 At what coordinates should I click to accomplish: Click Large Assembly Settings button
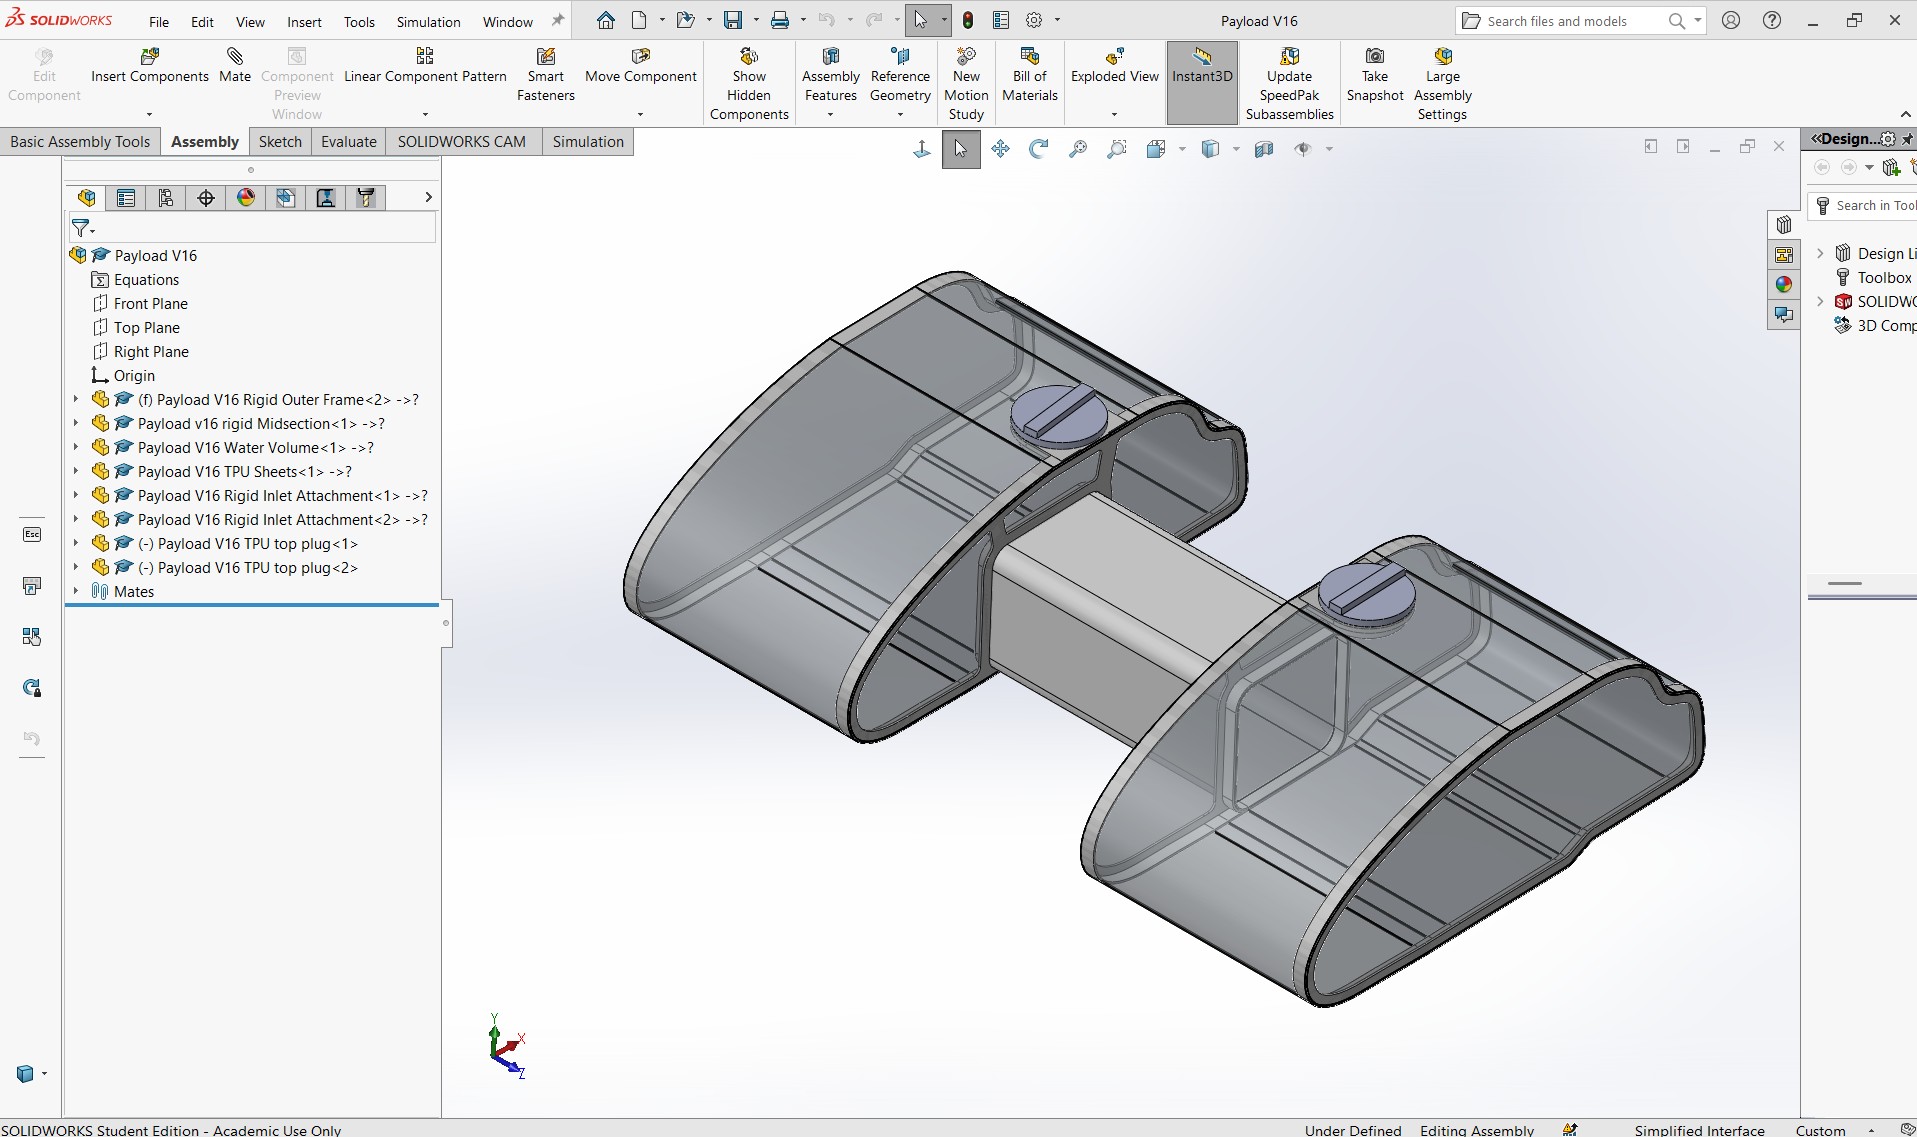1442,84
